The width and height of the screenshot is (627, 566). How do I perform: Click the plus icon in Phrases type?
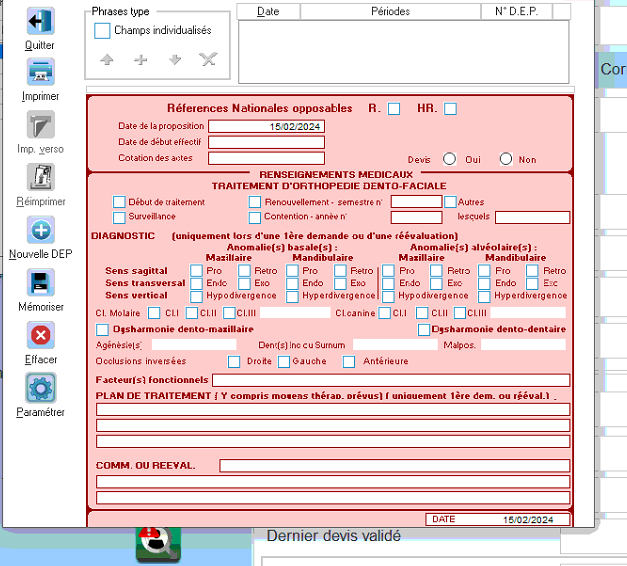click(140, 60)
